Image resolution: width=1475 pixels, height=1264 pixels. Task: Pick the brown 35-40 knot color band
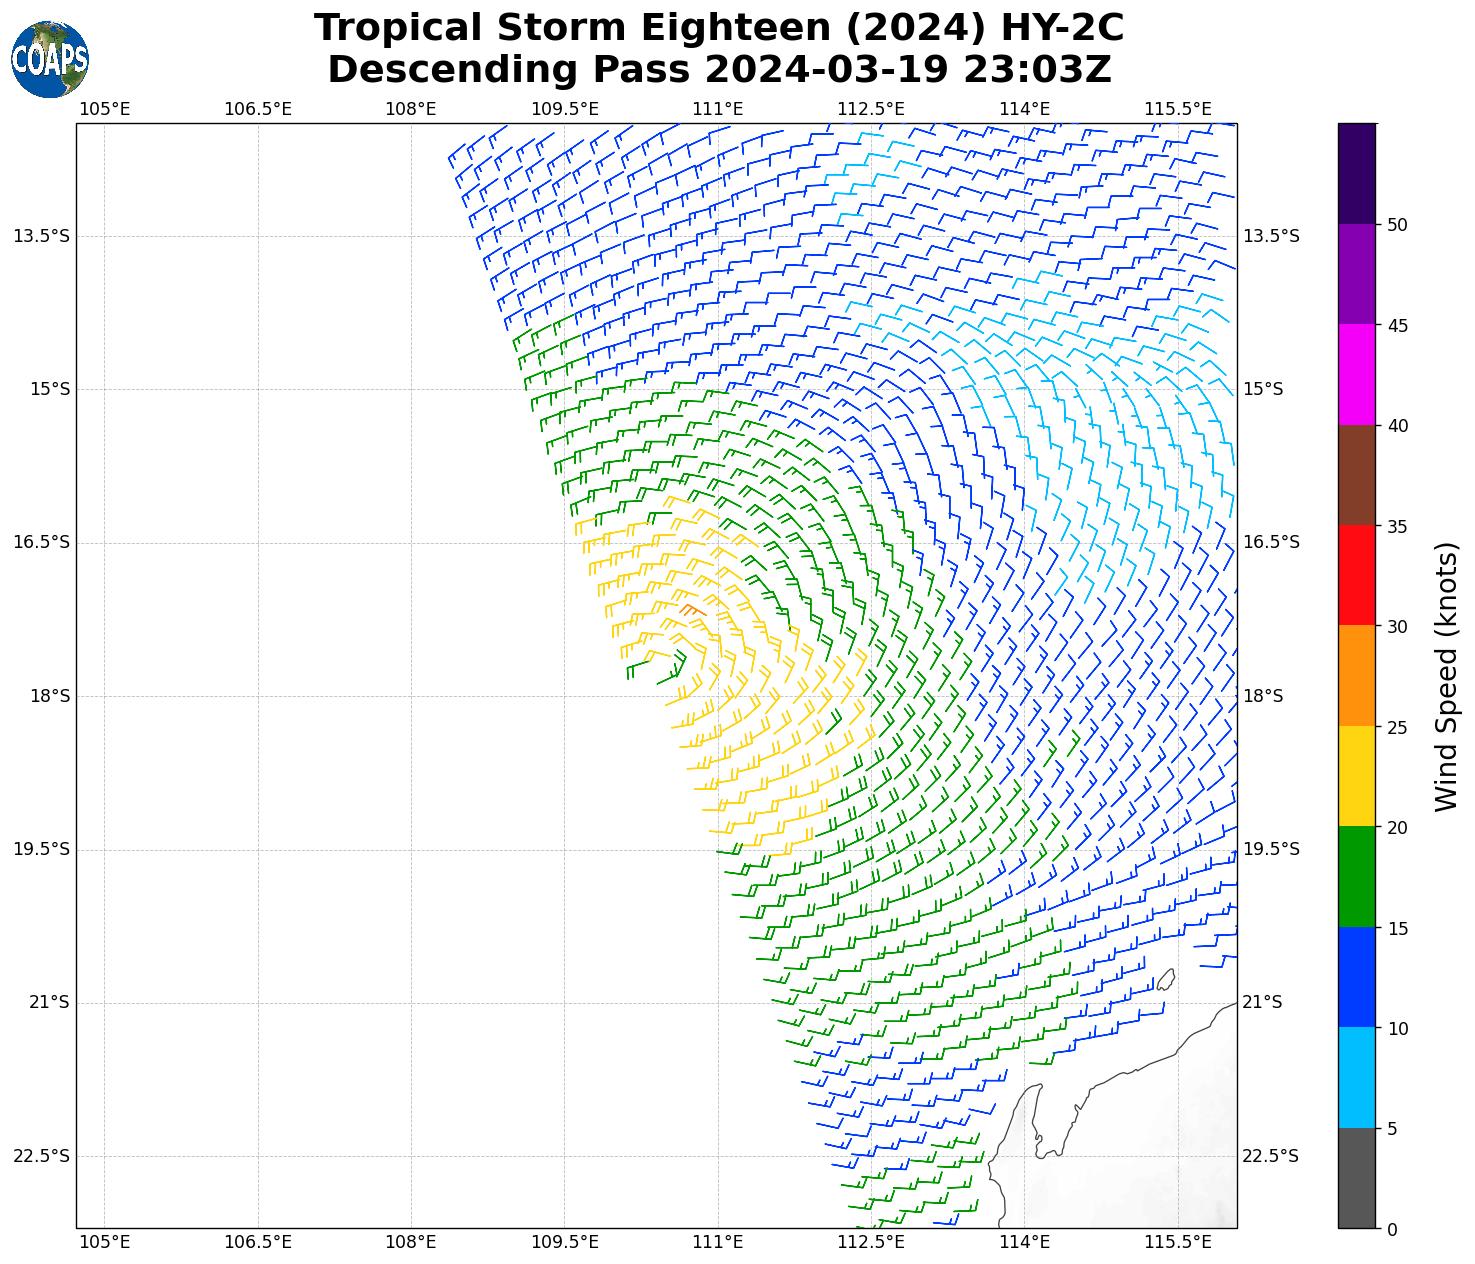pos(1357,475)
